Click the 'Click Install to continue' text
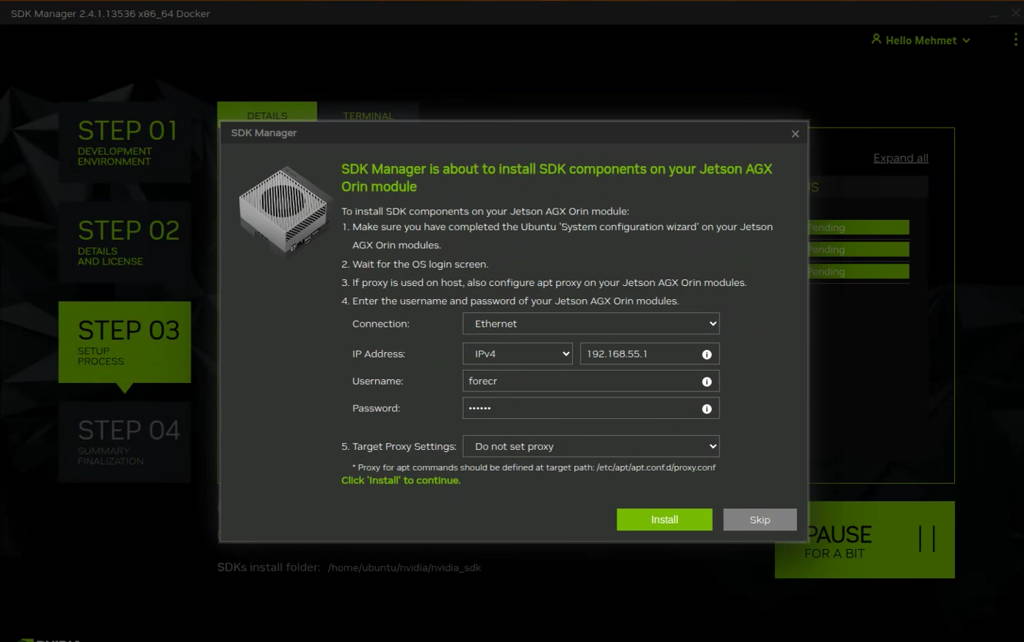Viewport: 1024px width, 642px height. [400, 480]
